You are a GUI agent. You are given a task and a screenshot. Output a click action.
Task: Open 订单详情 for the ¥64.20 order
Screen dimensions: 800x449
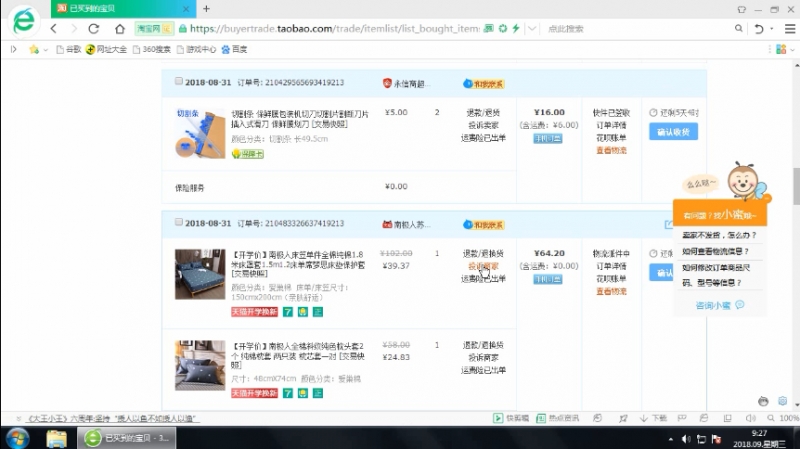click(x=611, y=266)
